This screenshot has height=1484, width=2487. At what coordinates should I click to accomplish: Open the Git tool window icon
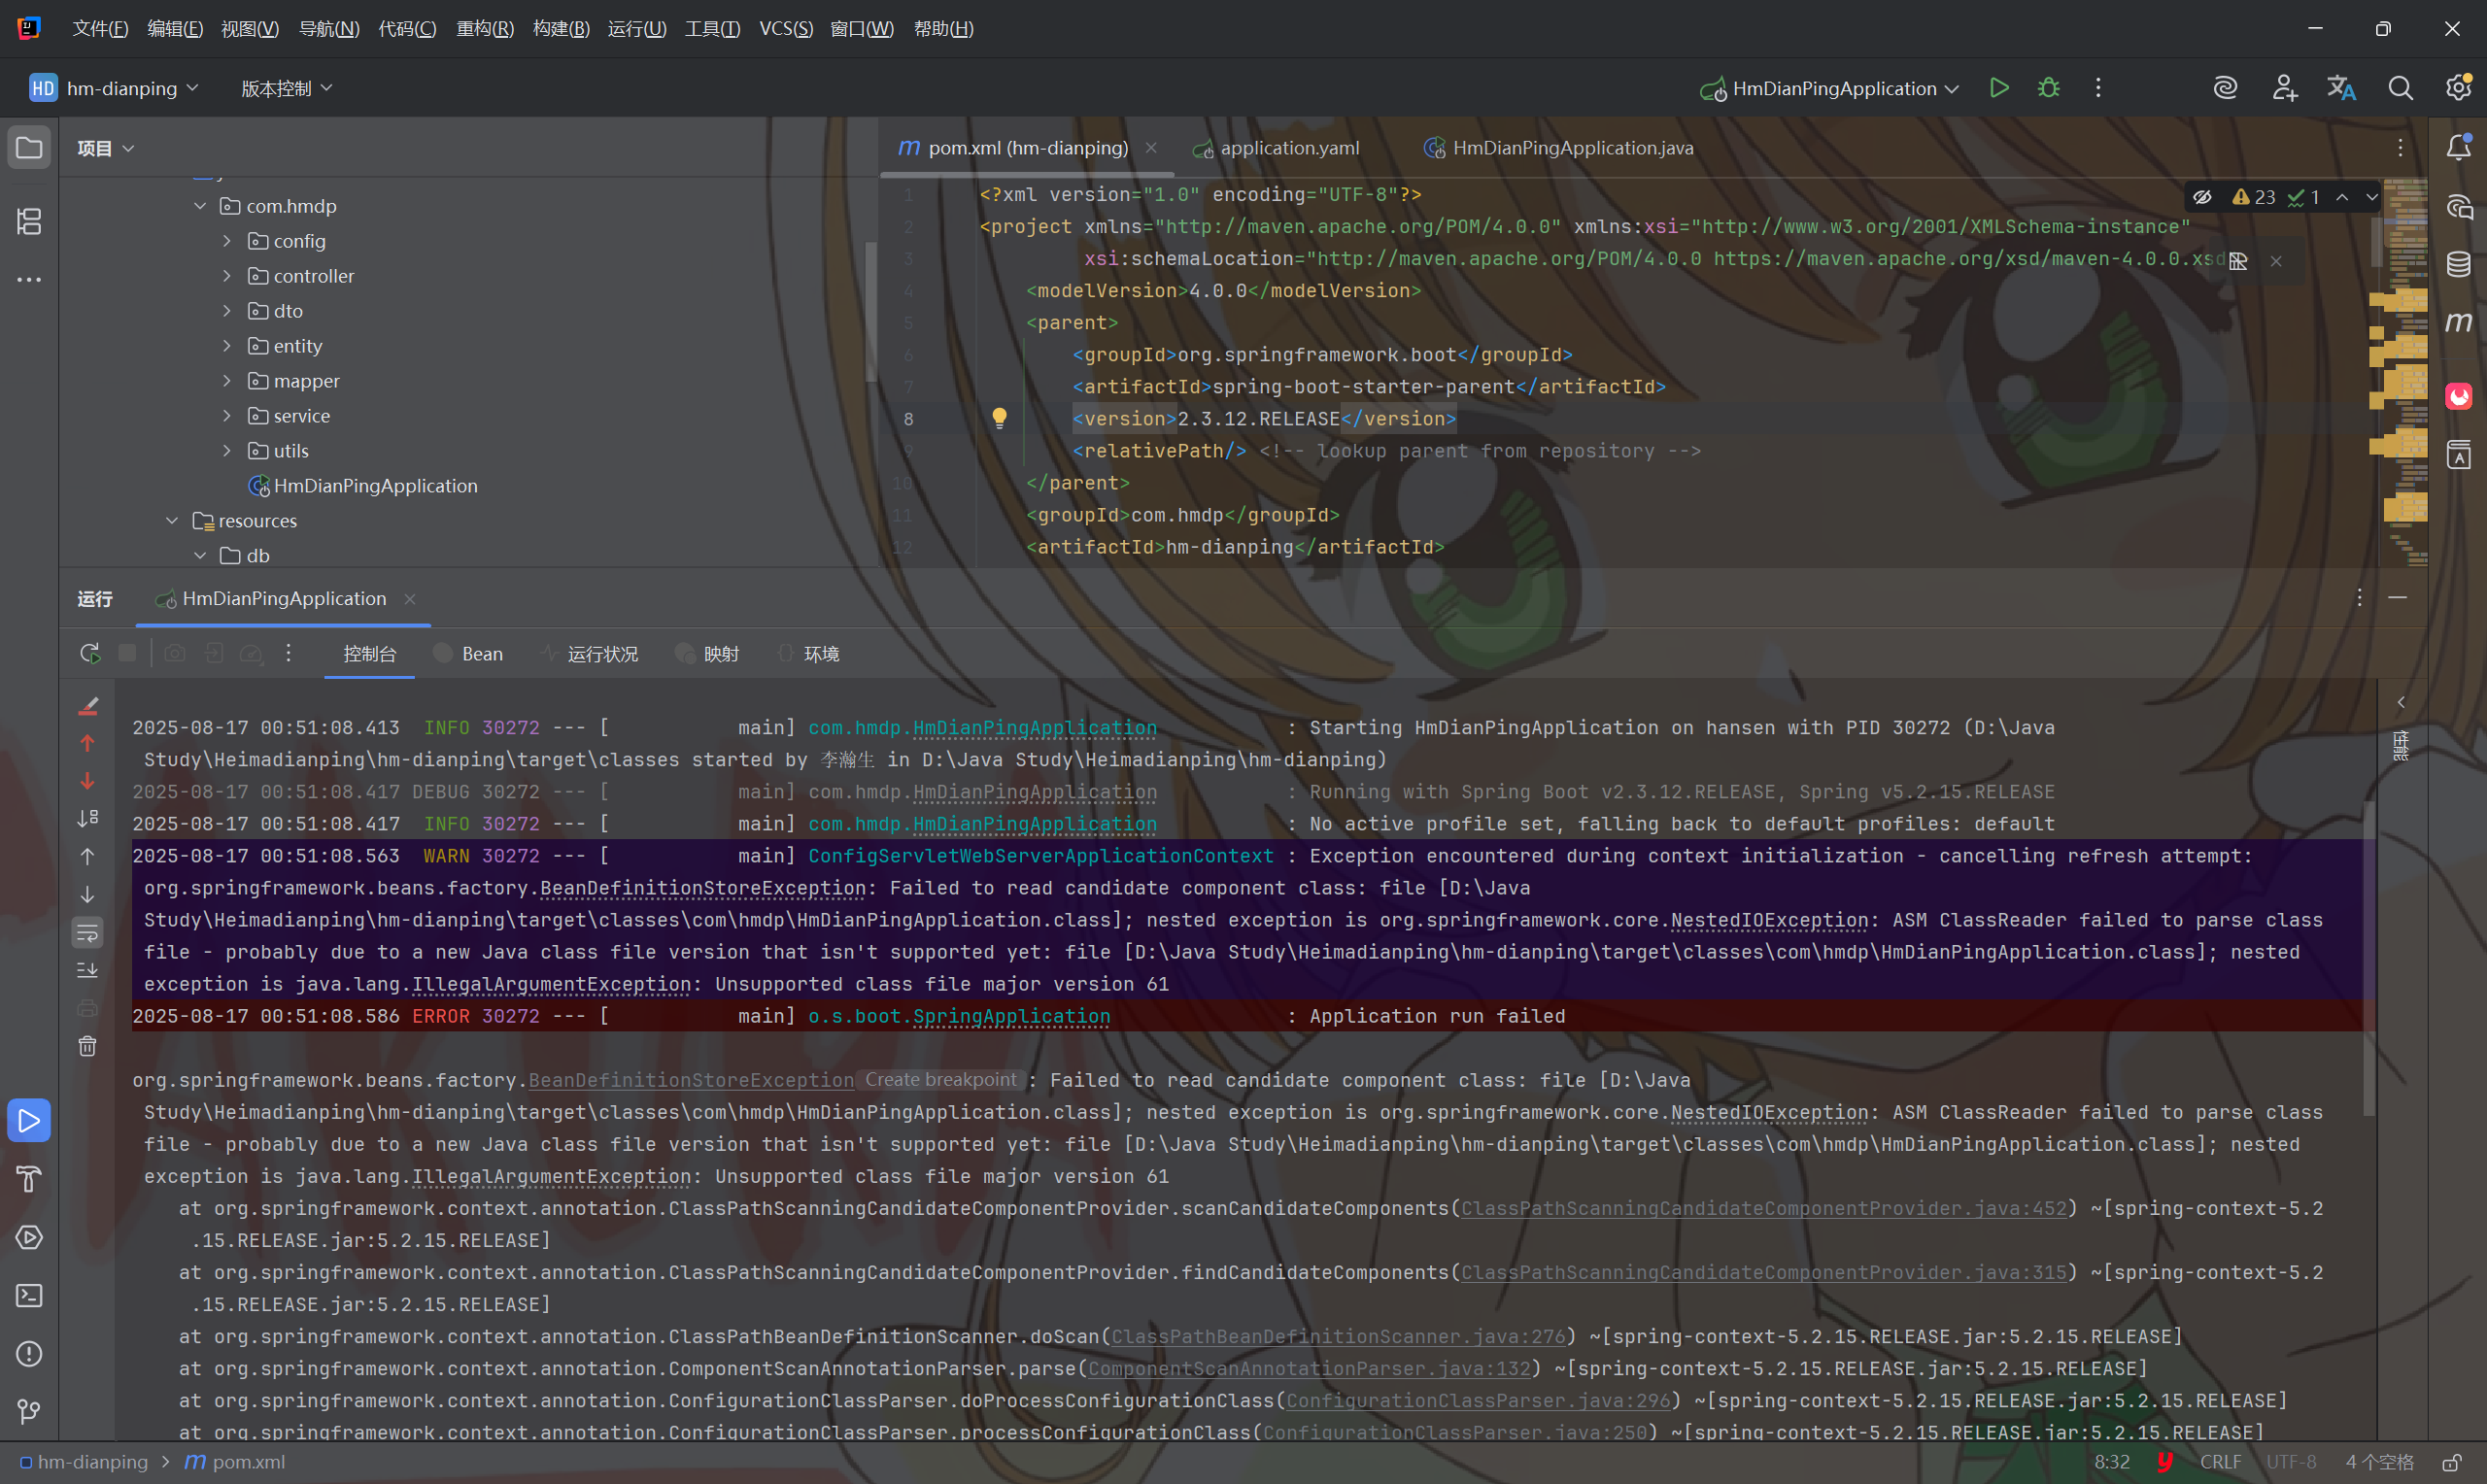(29, 1411)
